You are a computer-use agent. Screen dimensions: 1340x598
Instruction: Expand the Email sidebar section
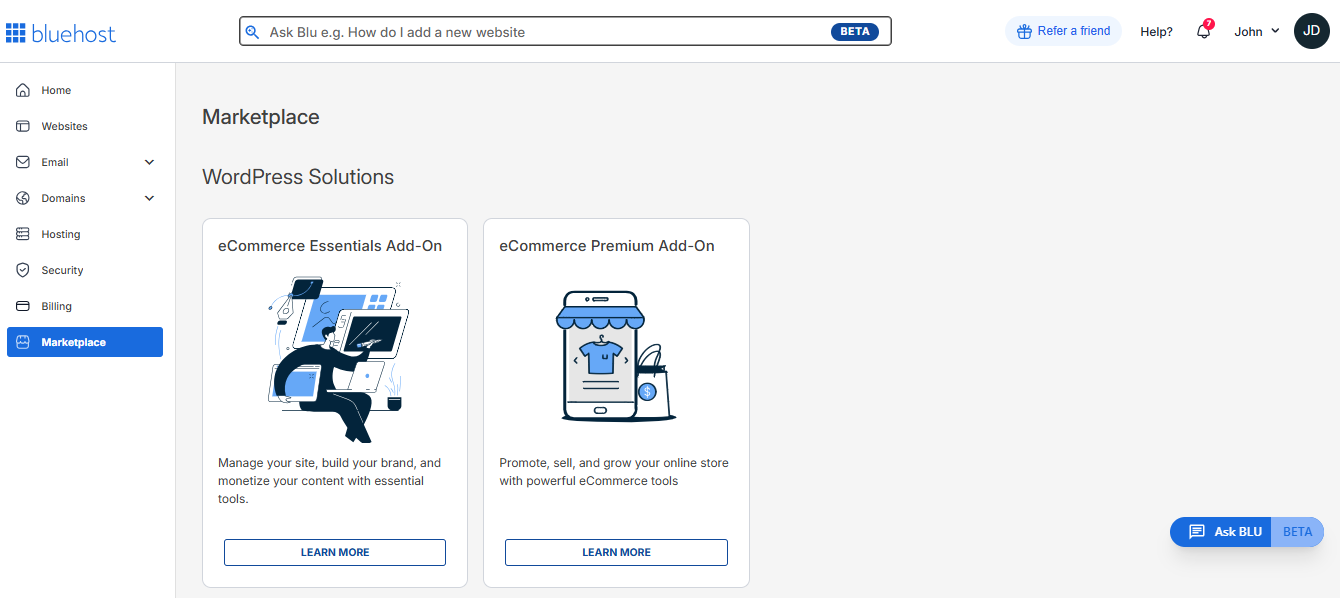[x=149, y=162]
